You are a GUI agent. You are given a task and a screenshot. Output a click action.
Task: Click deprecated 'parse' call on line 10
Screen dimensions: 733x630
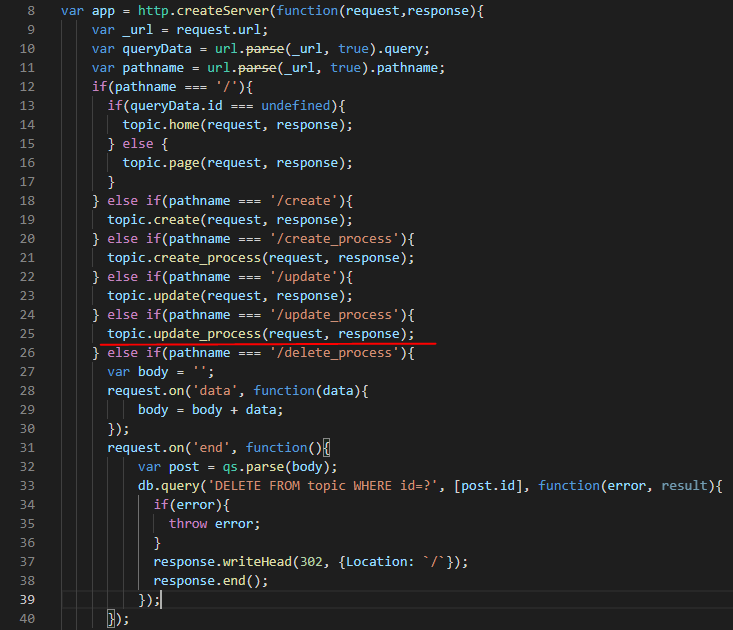(265, 49)
